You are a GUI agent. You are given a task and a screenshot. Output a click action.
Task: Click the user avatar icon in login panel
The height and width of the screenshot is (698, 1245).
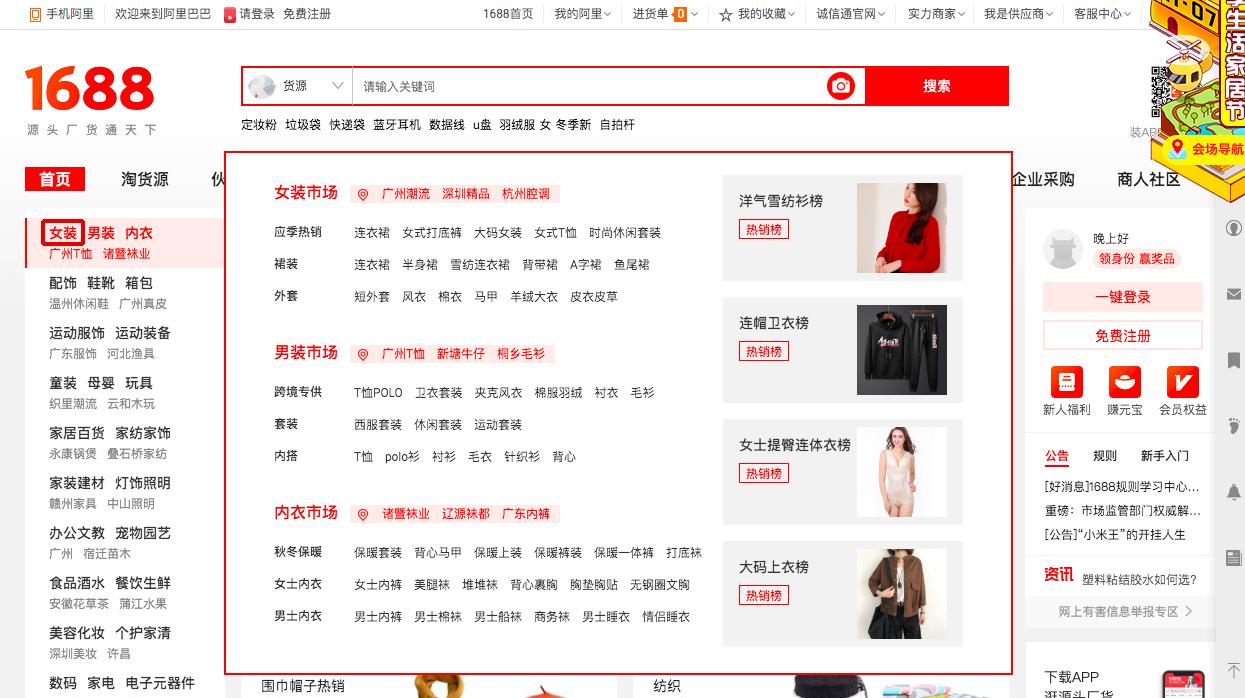click(1063, 249)
